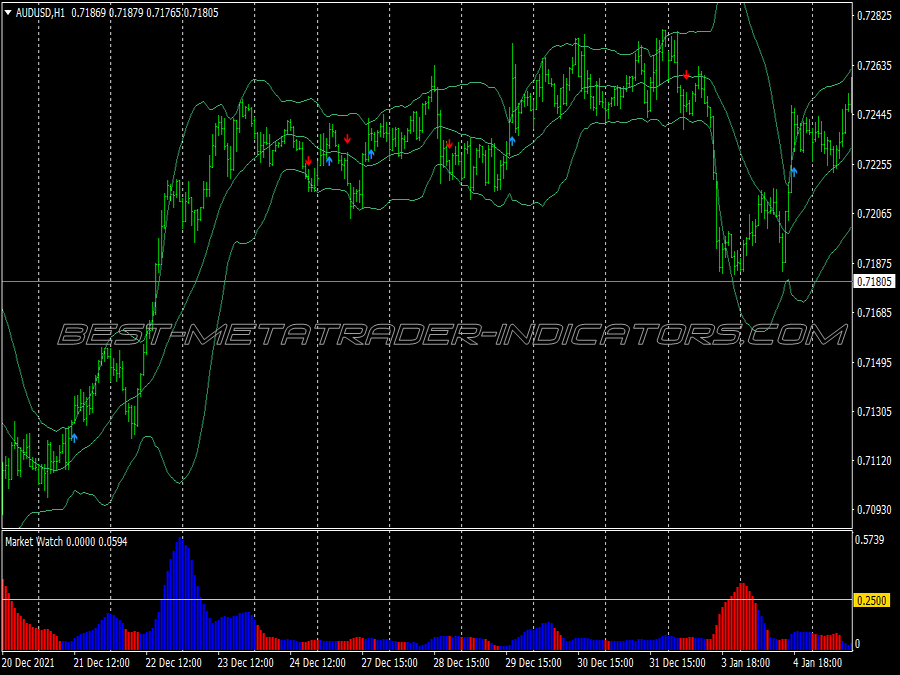Select the red sell arrow just before 28 Dec 15:00
The width and height of the screenshot is (900, 675).
tap(449, 144)
